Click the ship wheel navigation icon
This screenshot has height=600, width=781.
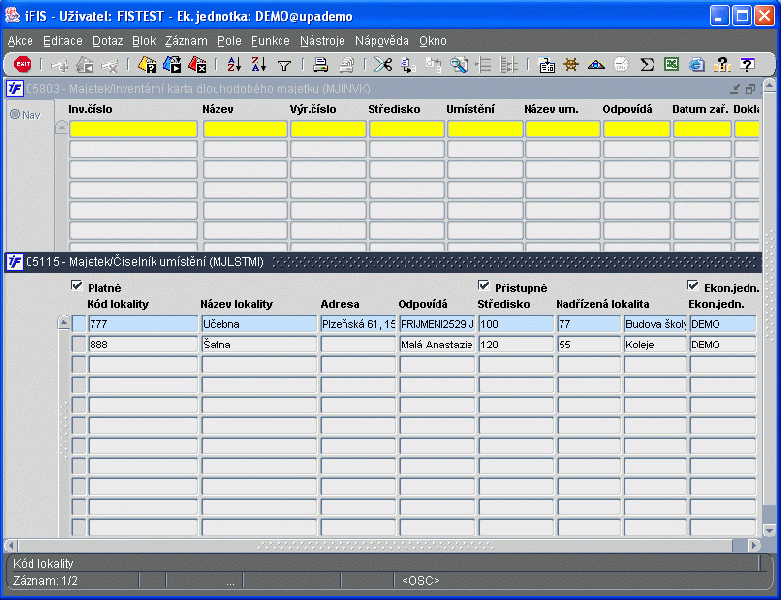pyautogui.click(x=571, y=64)
